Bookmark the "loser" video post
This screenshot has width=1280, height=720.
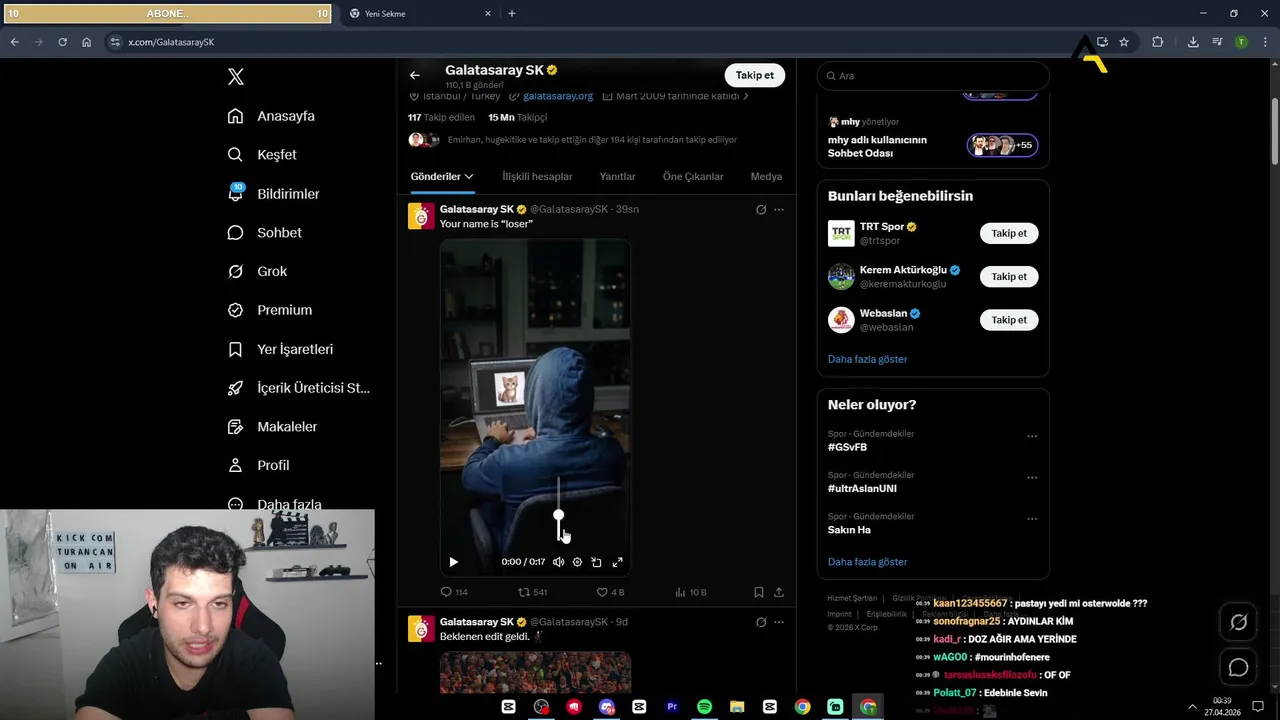pyautogui.click(x=759, y=592)
